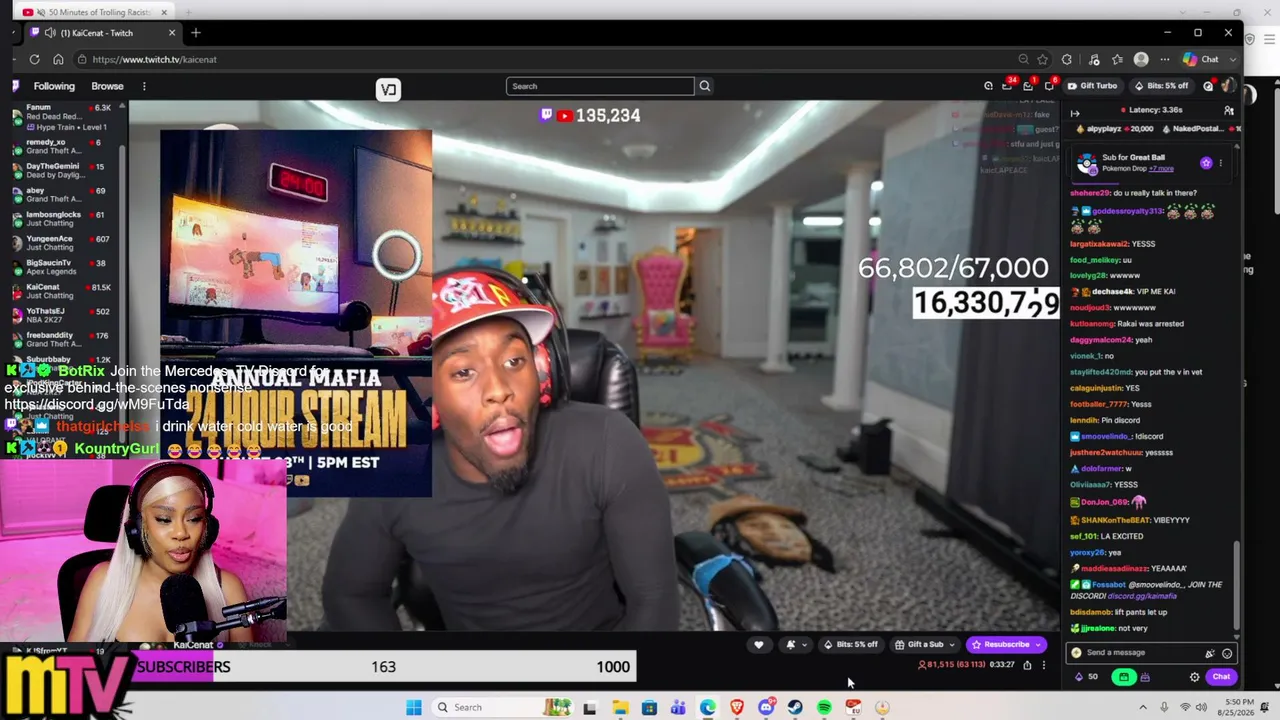Open Brave browser from the taskbar
This screenshot has height=720, width=1280.
(737, 707)
